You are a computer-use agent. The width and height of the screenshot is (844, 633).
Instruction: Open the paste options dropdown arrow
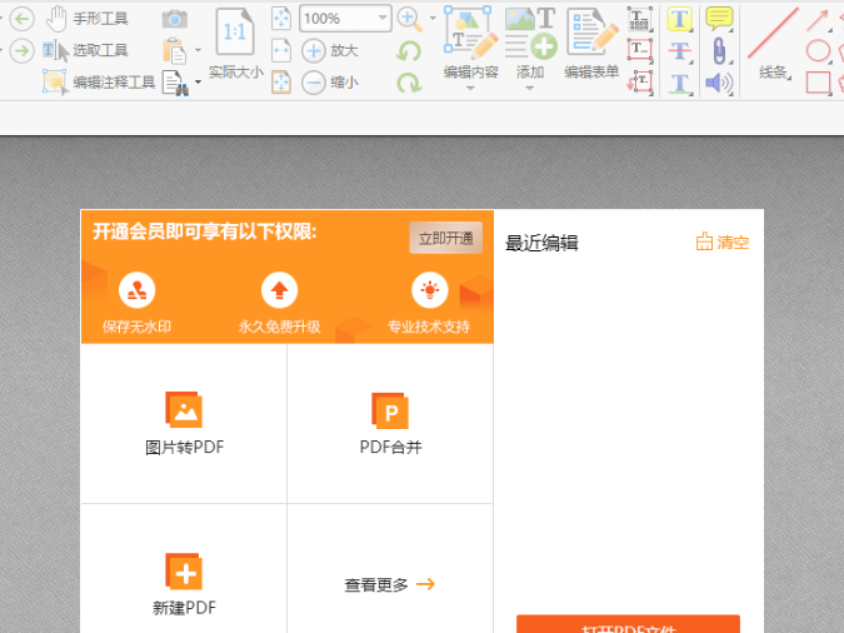pos(198,51)
